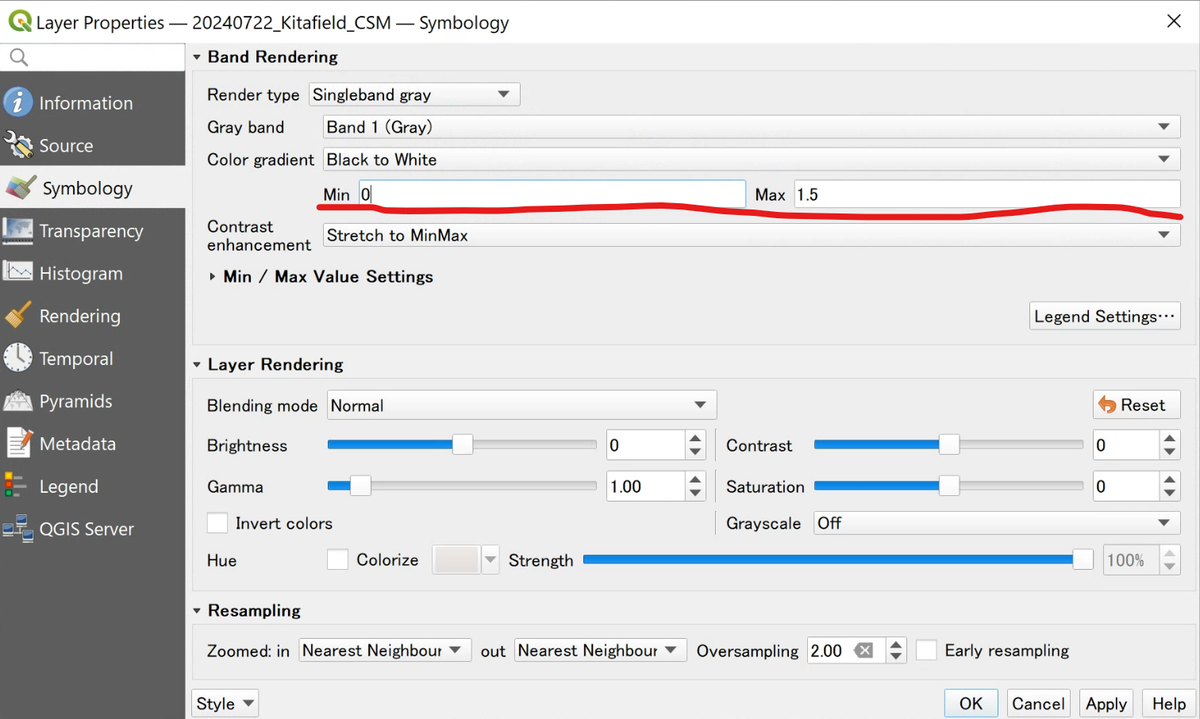Click the Cancel button

[1038, 704]
